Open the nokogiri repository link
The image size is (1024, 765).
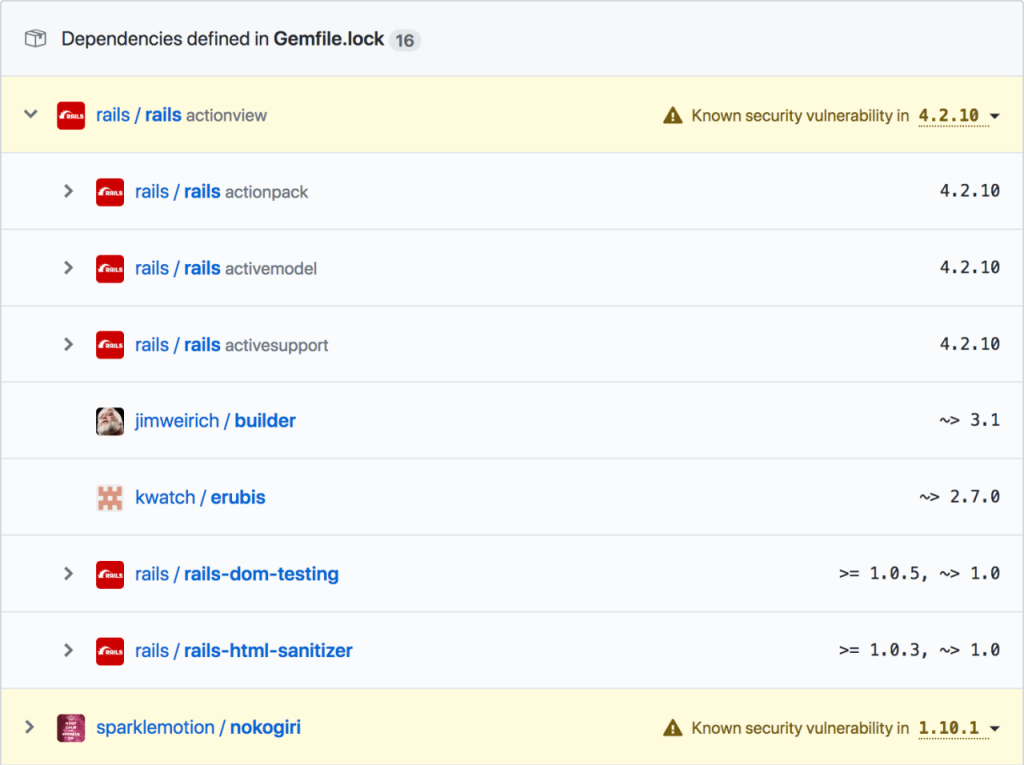point(265,727)
